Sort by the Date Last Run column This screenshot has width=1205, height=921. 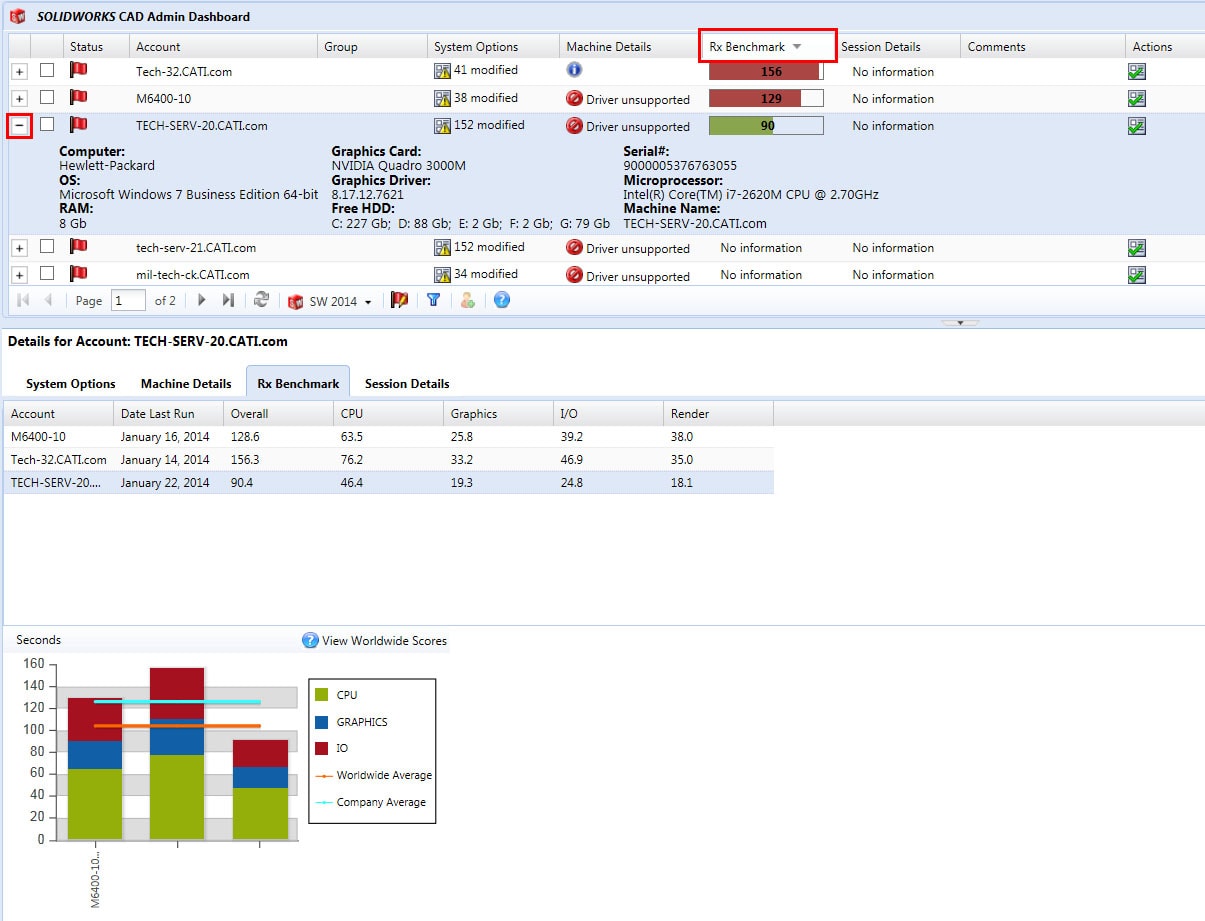(168, 413)
